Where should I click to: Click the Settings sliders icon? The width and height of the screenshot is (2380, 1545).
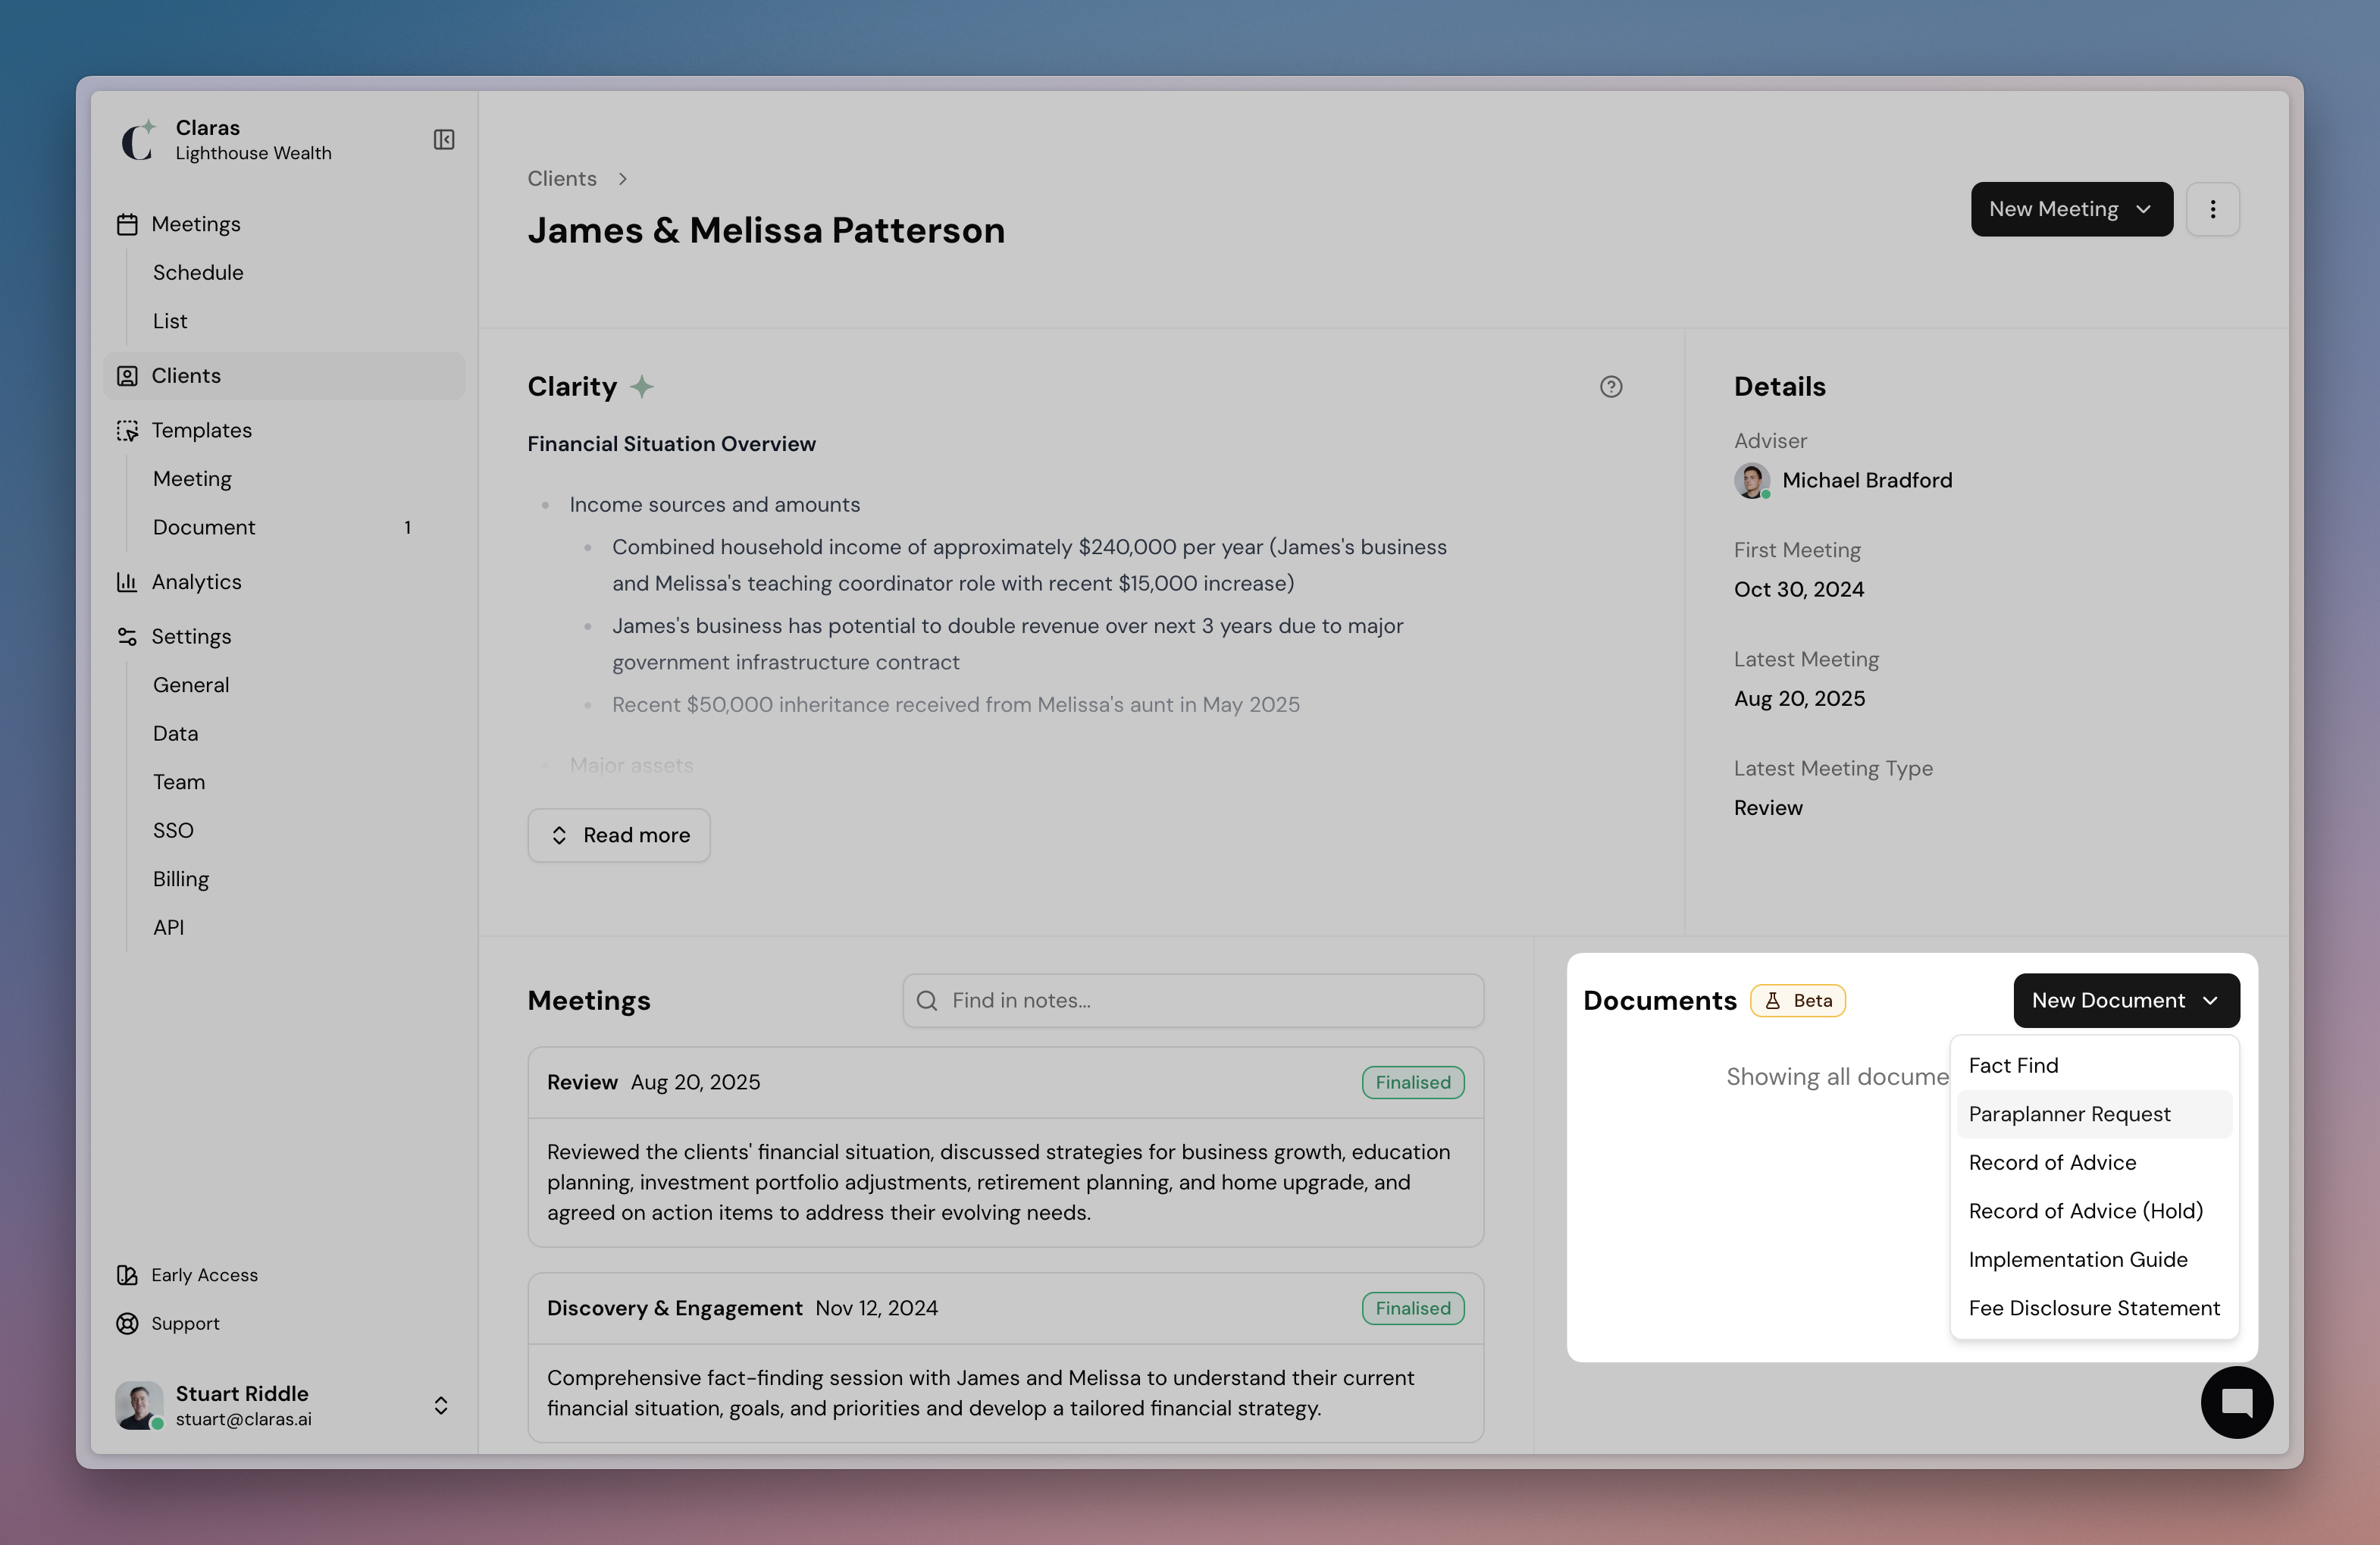pos(127,637)
